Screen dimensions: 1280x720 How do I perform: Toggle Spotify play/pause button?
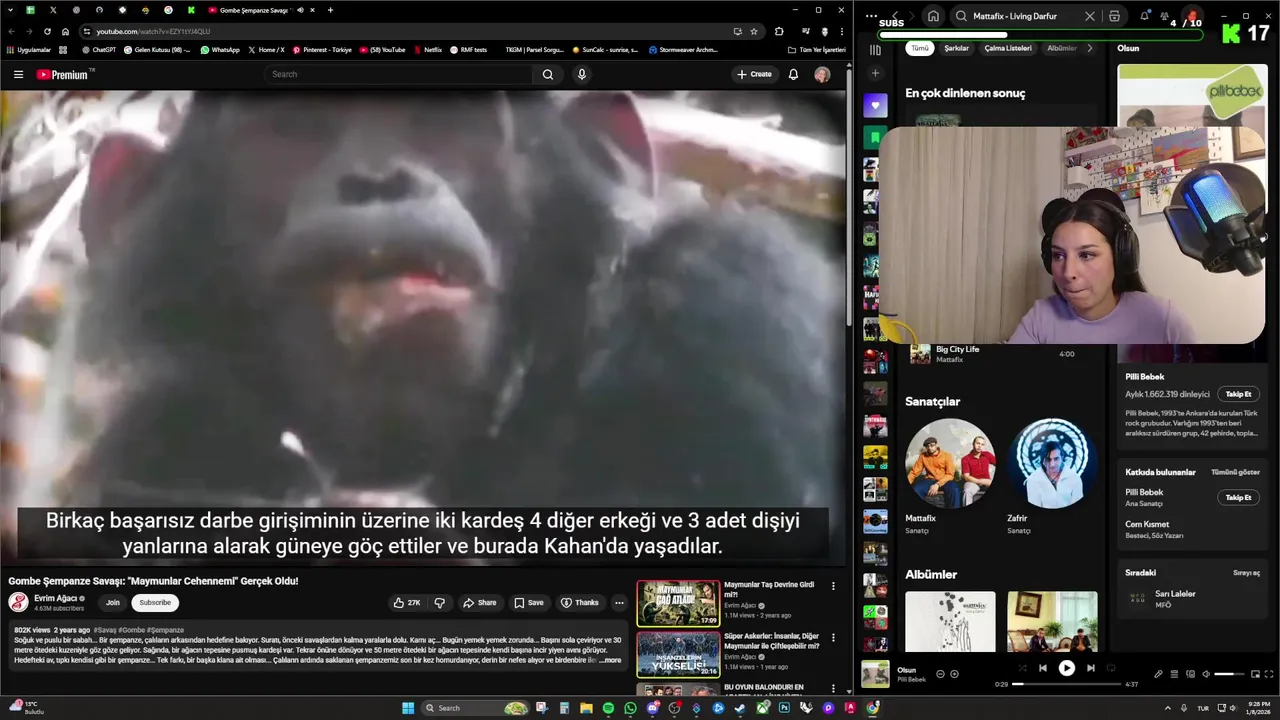tap(1066, 668)
